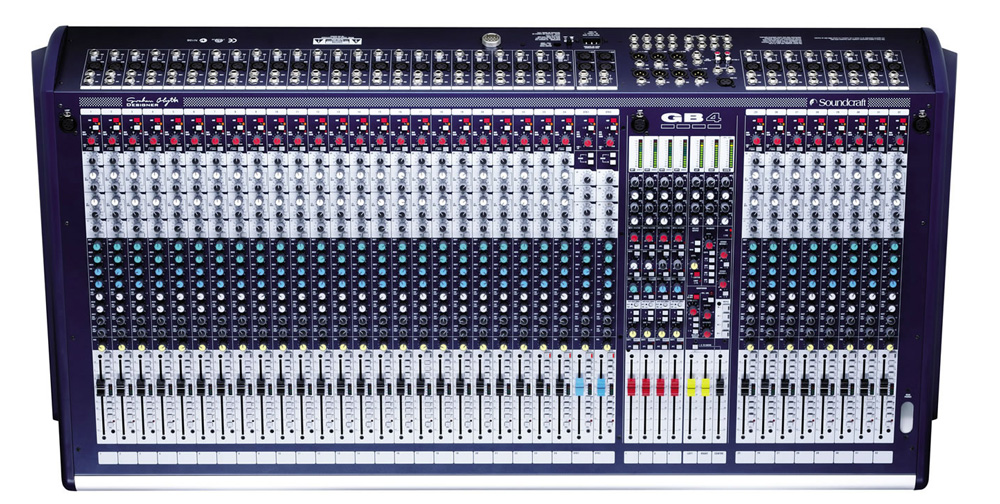Move the channel 24 fader

pyautogui.click(x=560, y=387)
